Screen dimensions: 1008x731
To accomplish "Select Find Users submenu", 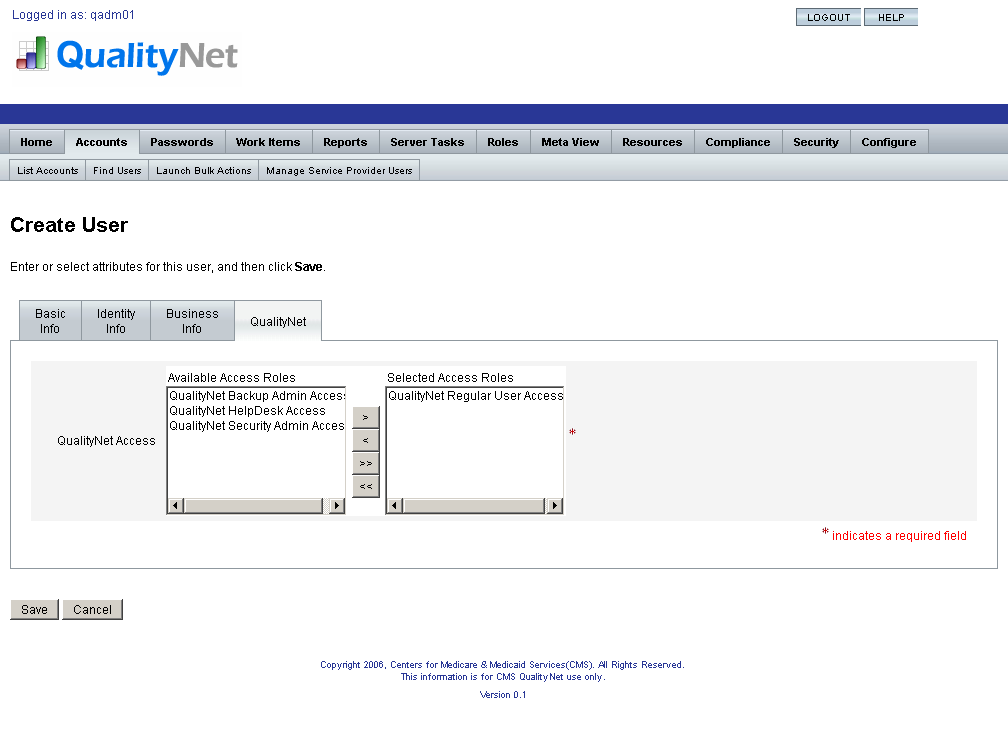I will pyautogui.click(x=117, y=170).
